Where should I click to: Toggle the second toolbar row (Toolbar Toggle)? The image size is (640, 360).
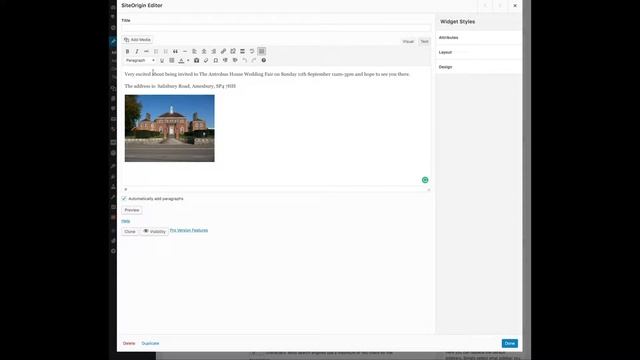pyautogui.click(x=262, y=51)
